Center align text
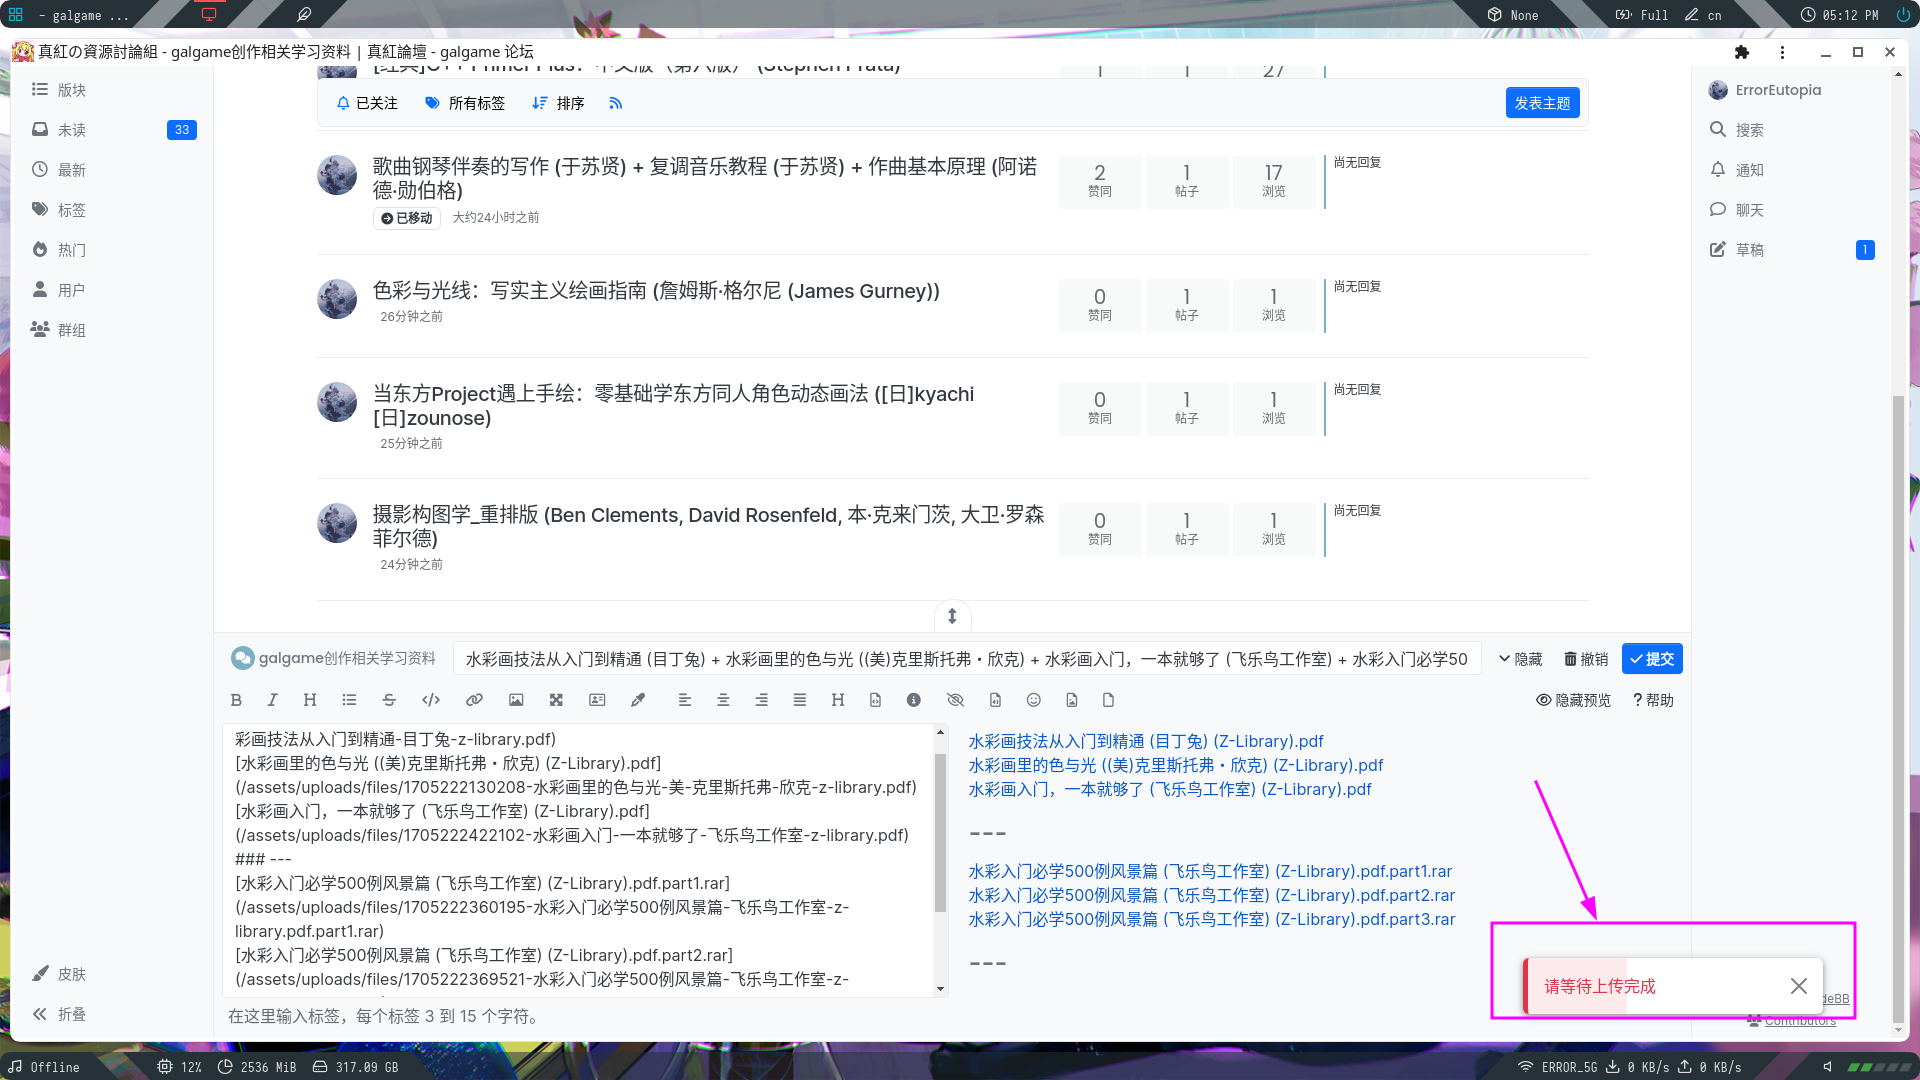This screenshot has width=1920, height=1080. (723, 700)
